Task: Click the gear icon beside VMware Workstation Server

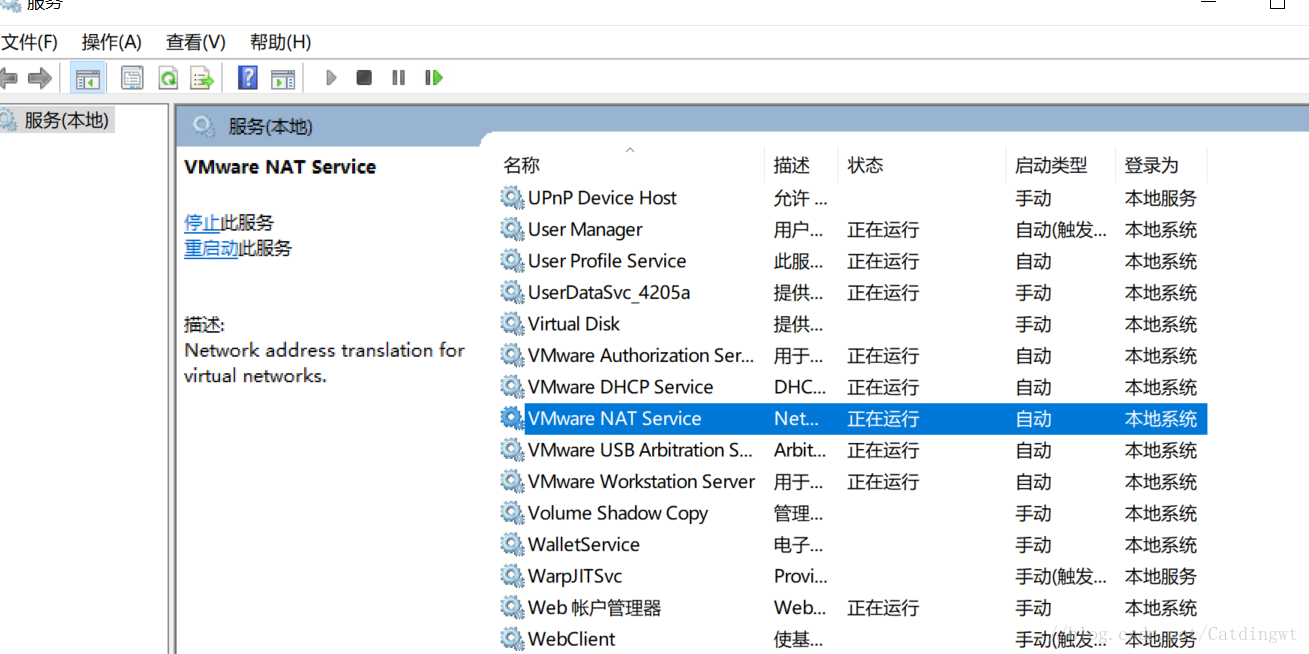Action: 512,482
